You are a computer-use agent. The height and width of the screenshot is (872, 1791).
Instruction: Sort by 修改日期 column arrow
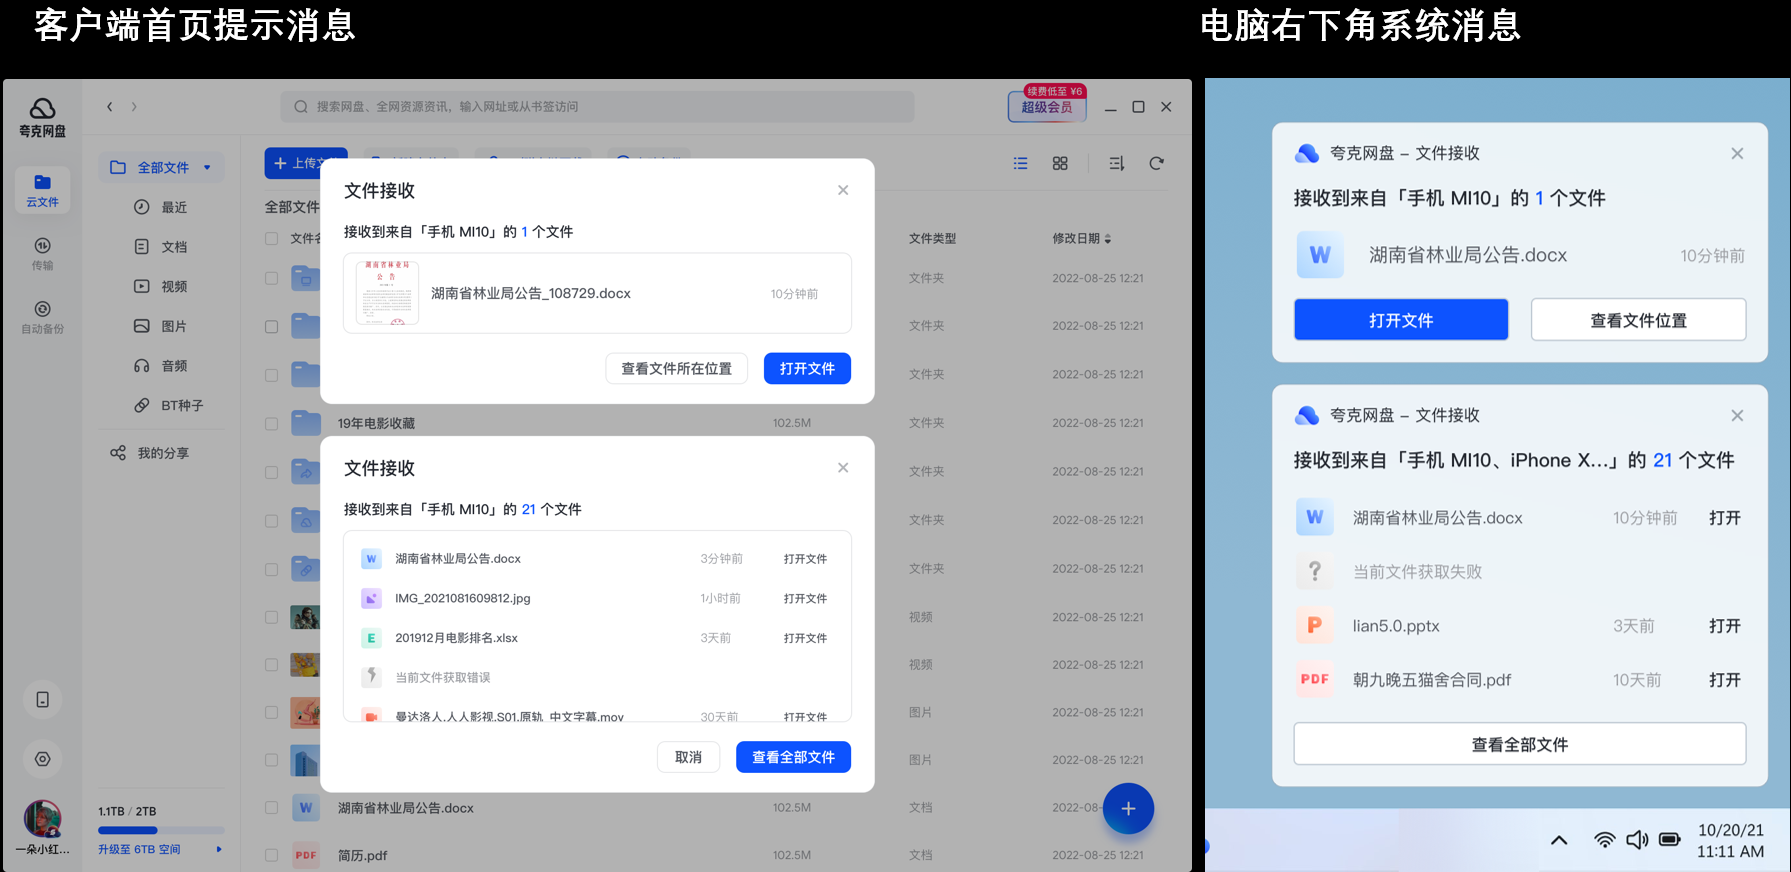coord(1108,239)
